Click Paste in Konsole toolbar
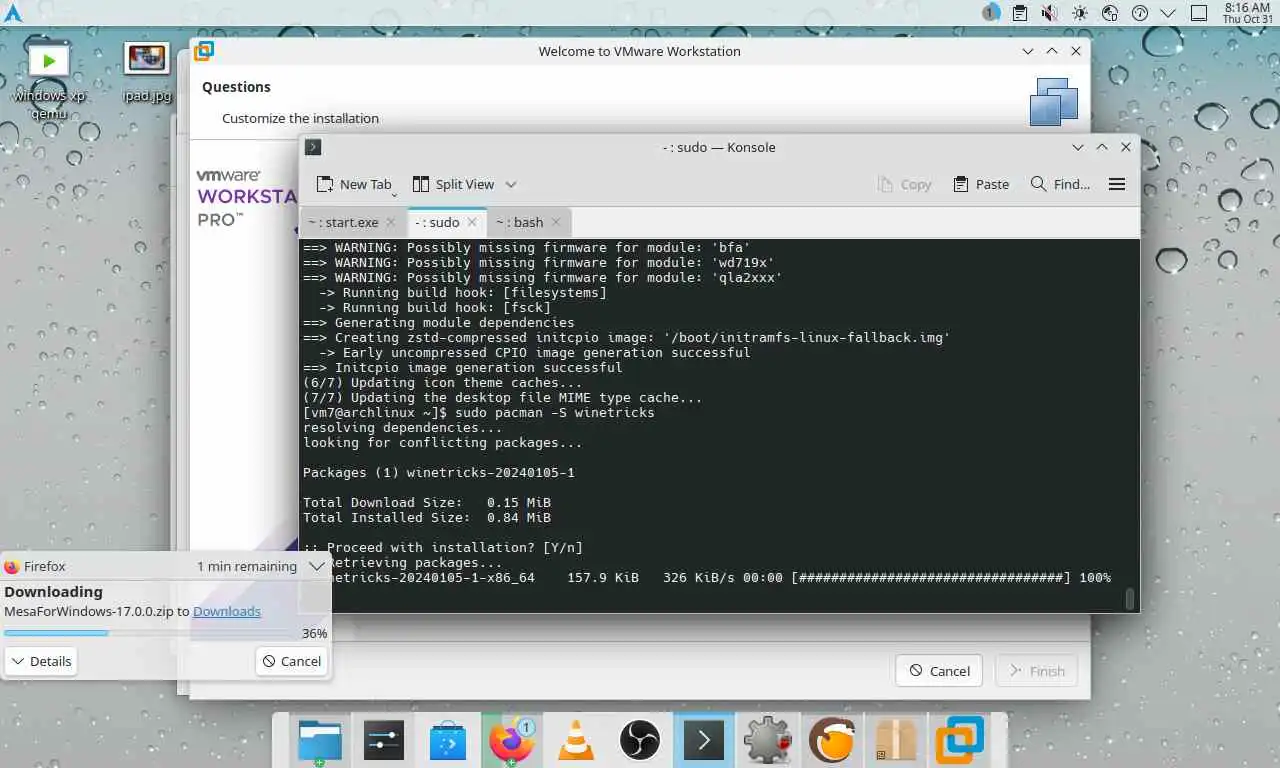Screen dimensions: 1280x768 981,184
